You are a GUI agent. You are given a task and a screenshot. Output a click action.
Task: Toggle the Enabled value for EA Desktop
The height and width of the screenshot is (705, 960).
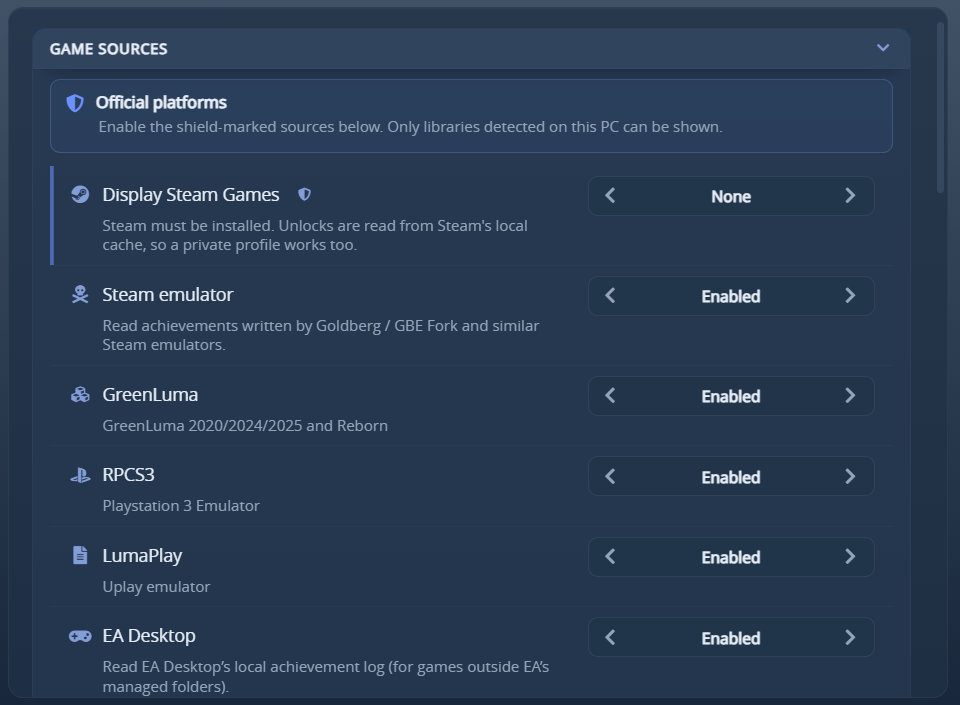[731, 638]
